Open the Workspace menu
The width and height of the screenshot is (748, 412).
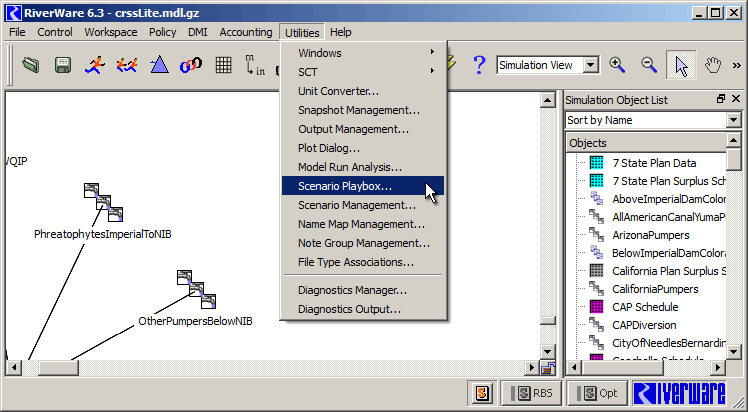[111, 32]
